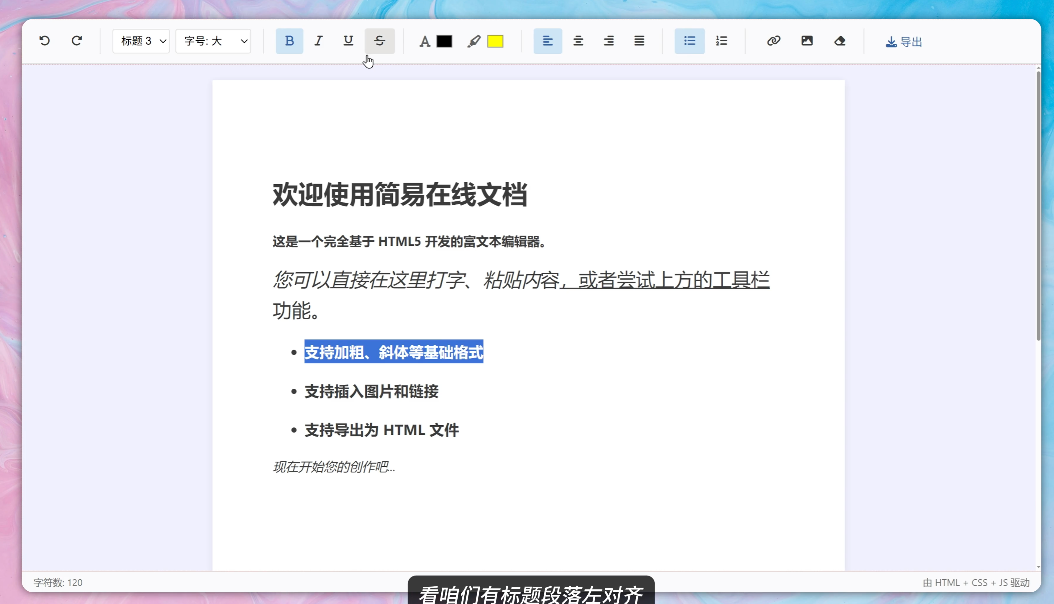Click the undo arrow icon
Image resolution: width=1054 pixels, height=604 pixels.
coord(44,41)
